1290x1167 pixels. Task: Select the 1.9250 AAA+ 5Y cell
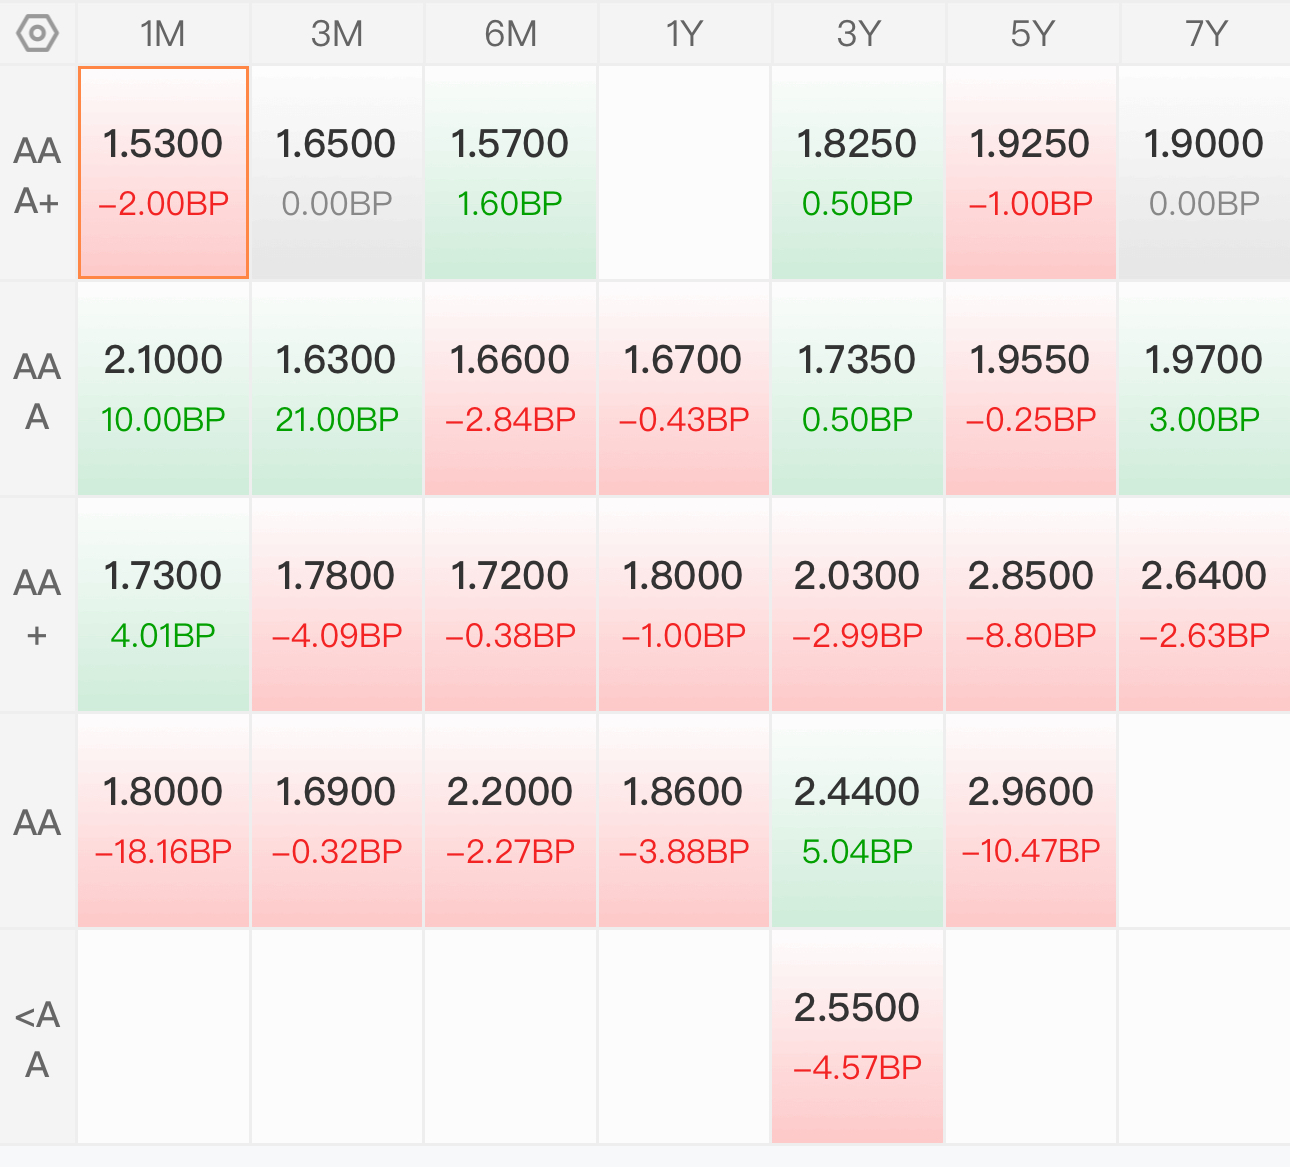click(1031, 173)
